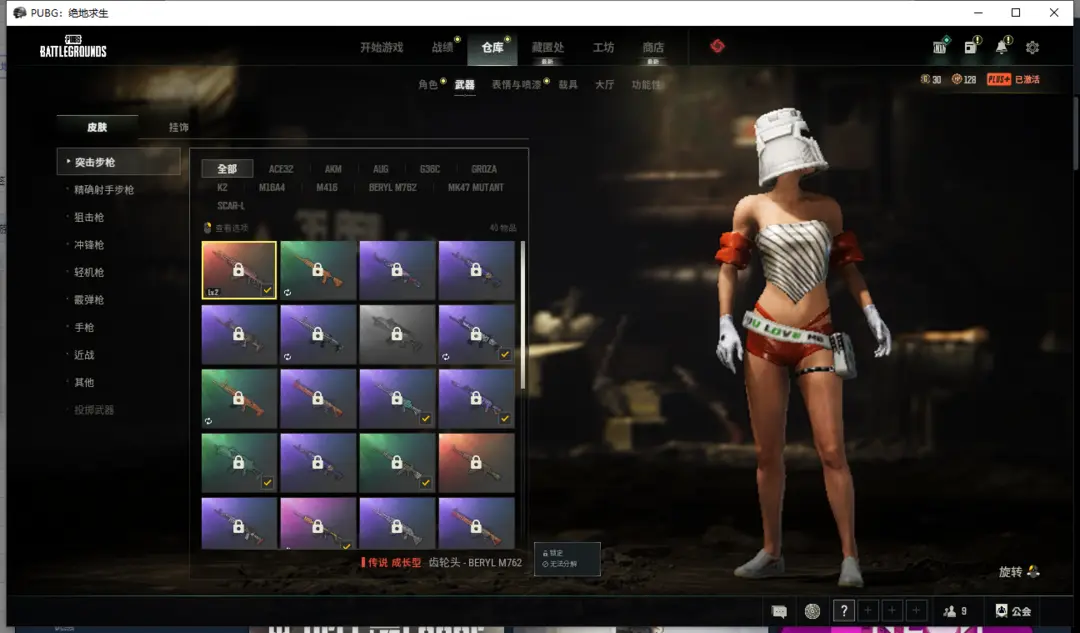
Task: Open the 公会 guild button
Action: (1013, 611)
